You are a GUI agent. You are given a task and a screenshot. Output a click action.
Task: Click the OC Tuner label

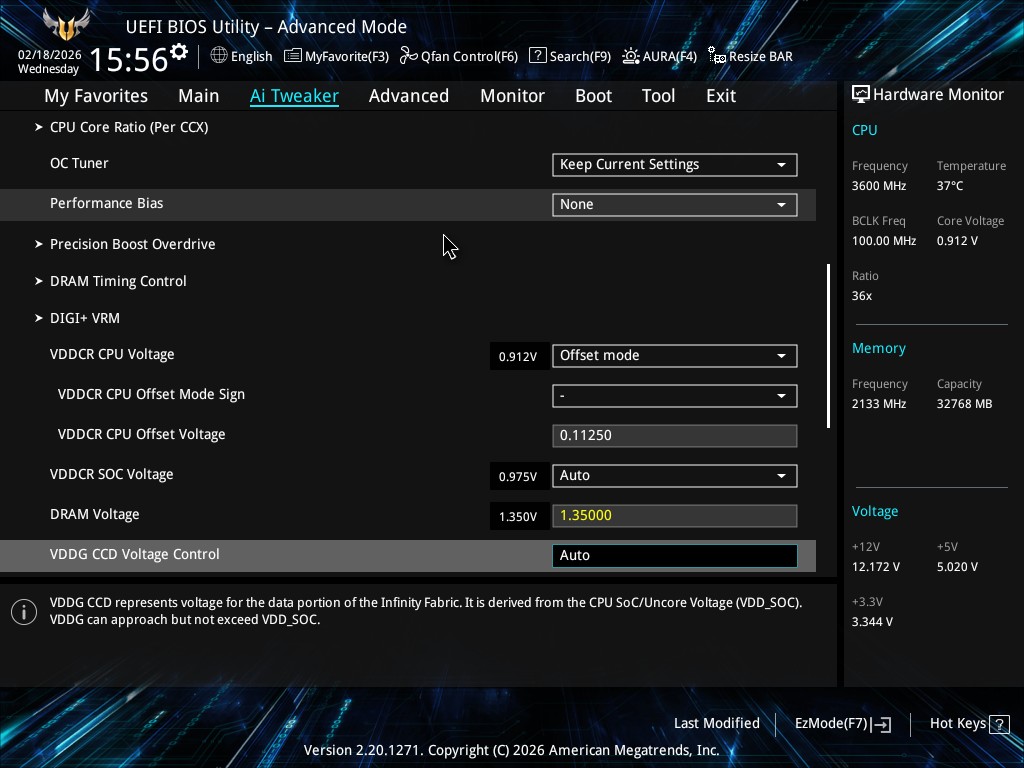point(79,163)
